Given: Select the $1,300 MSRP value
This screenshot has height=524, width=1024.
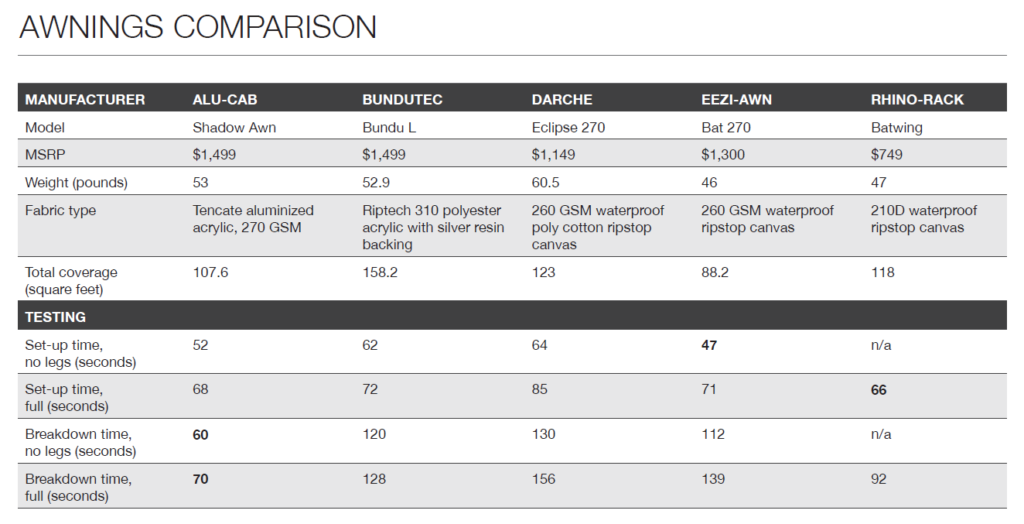Looking at the screenshot, I should (723, 155).
